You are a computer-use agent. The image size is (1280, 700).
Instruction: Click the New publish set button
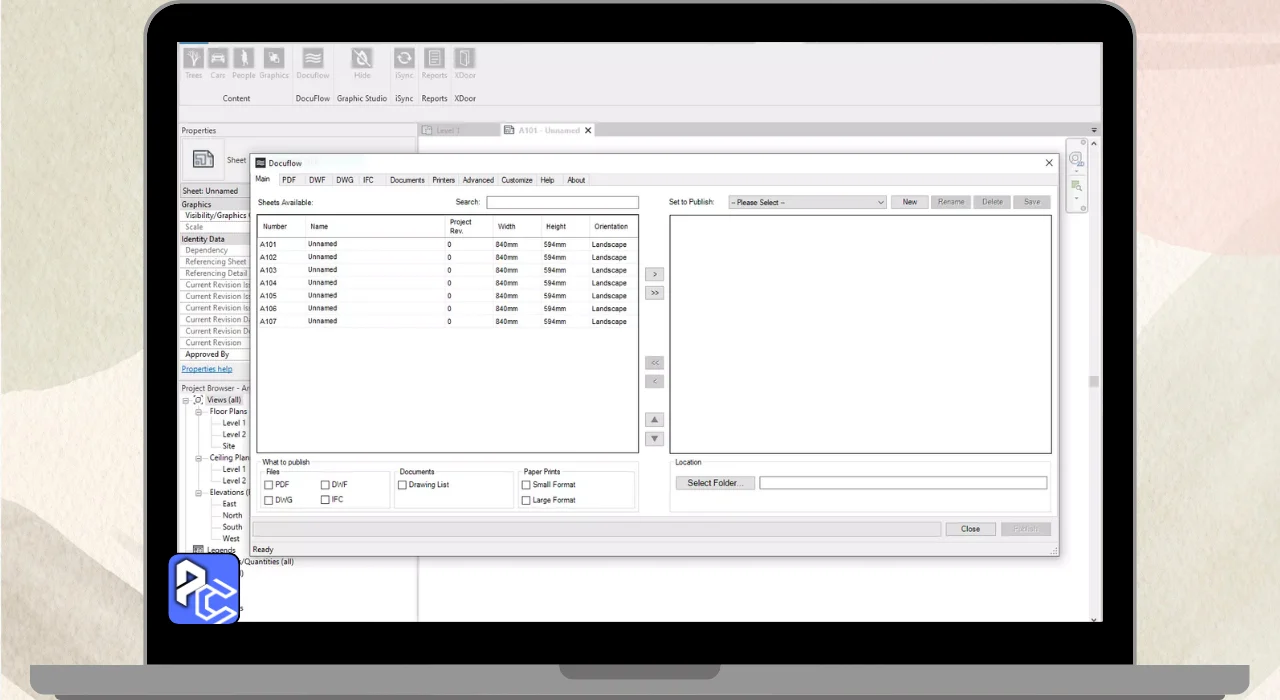910,202
